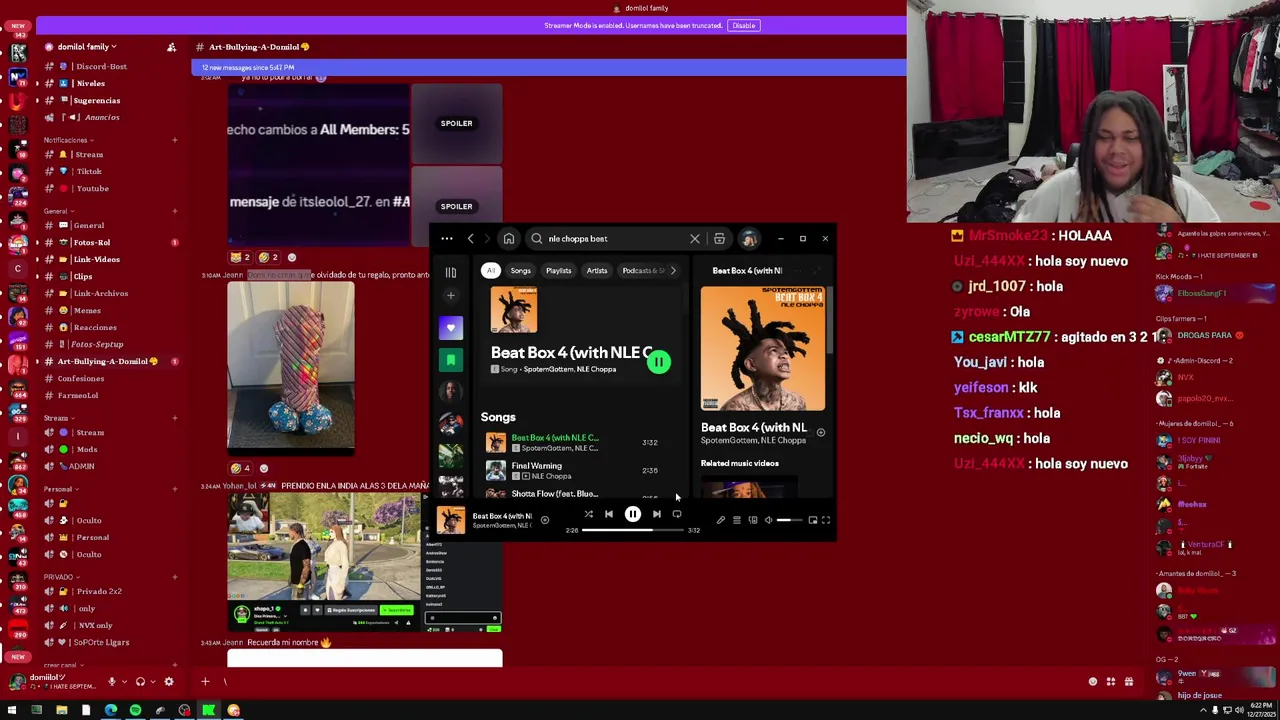Open Spotify from the Windows taskbar
1280x720 pixels.
tap(135, 711)
